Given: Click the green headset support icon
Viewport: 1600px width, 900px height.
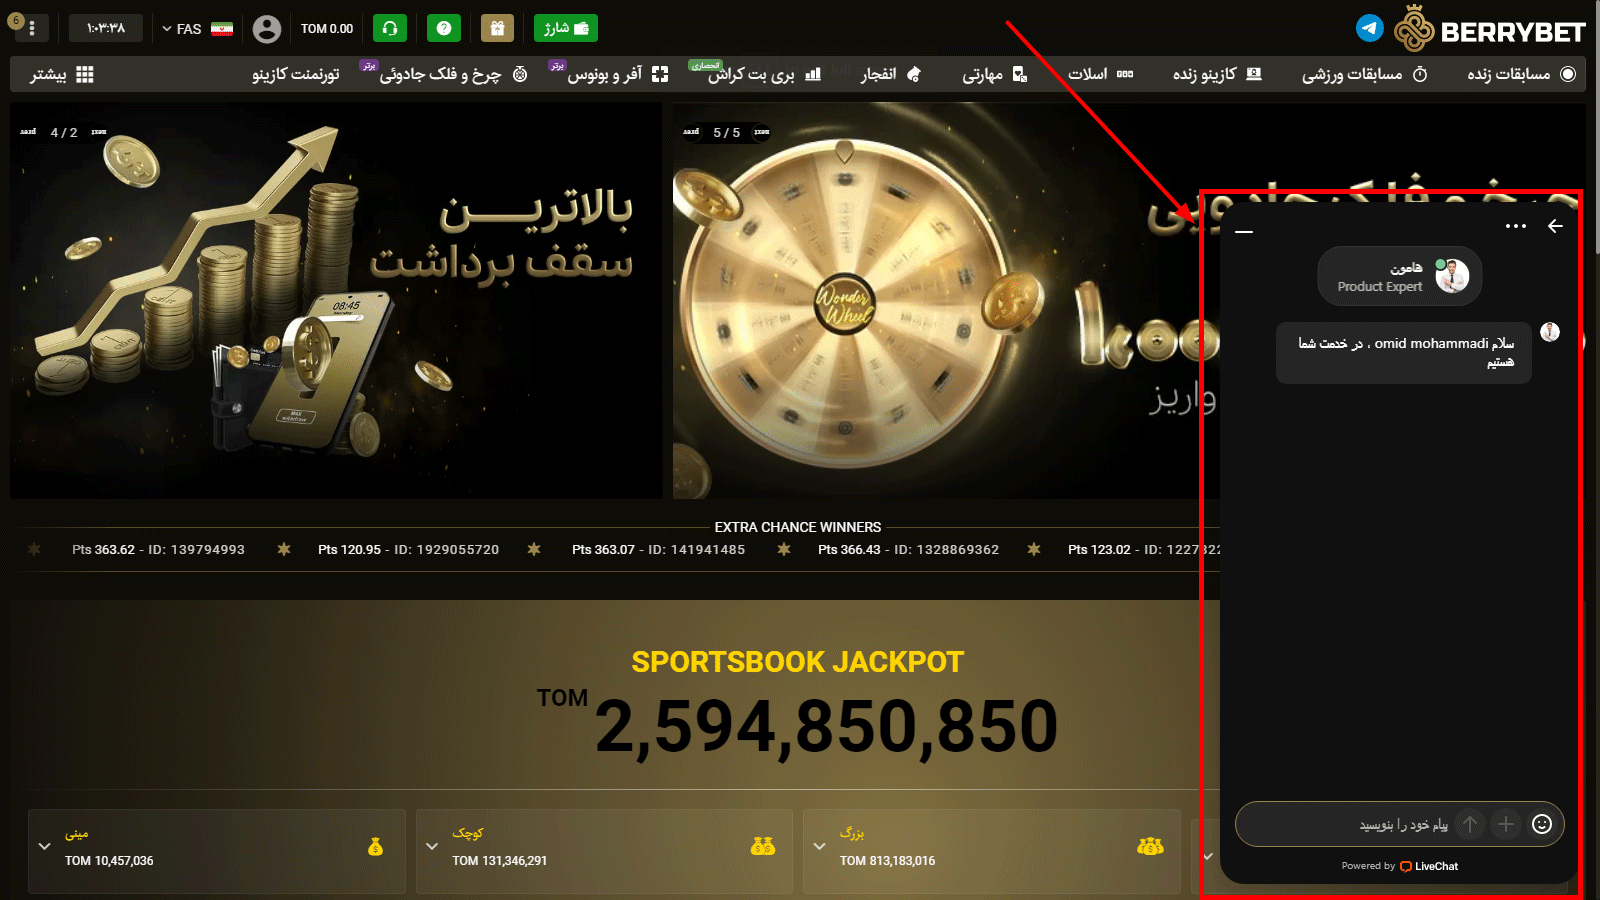Looking at the screenshot, I should point(390,28).
